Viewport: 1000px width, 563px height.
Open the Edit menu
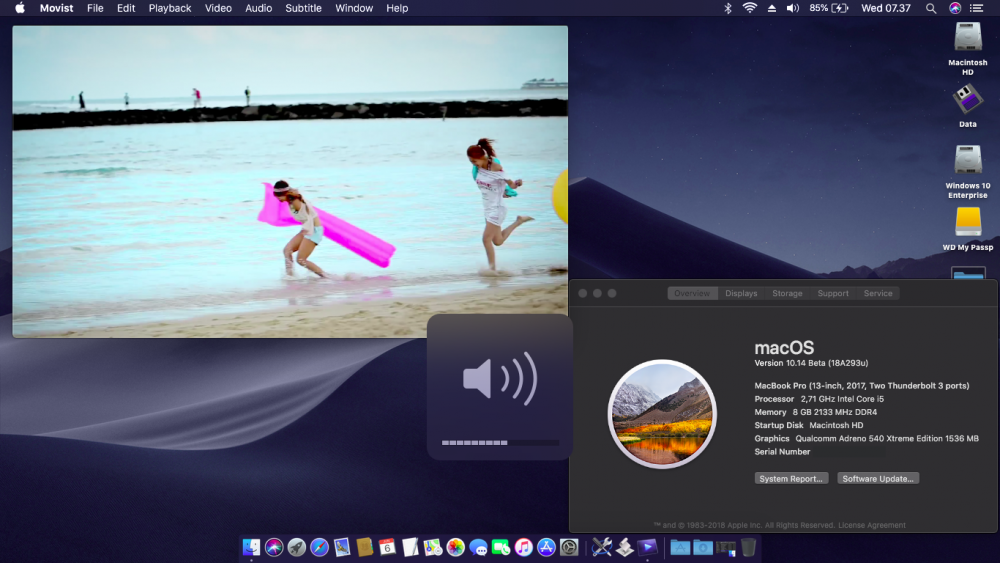(126, 8)
